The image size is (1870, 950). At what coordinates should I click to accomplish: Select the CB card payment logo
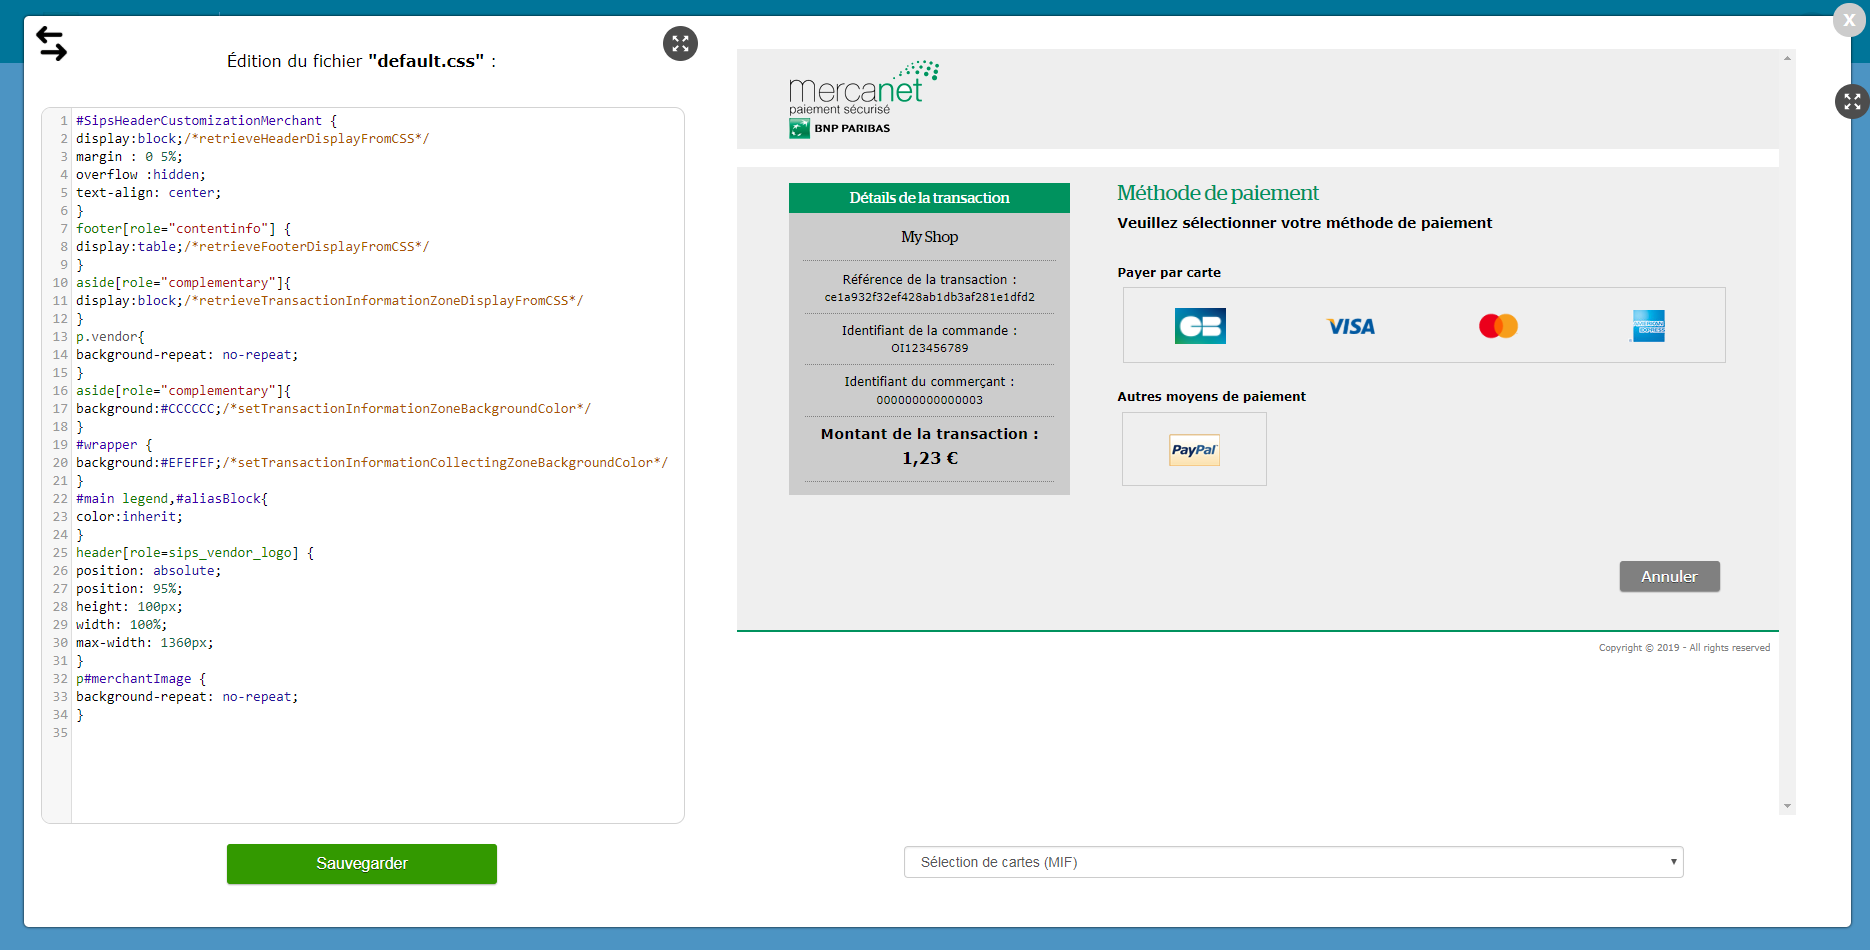(1200, 326)
